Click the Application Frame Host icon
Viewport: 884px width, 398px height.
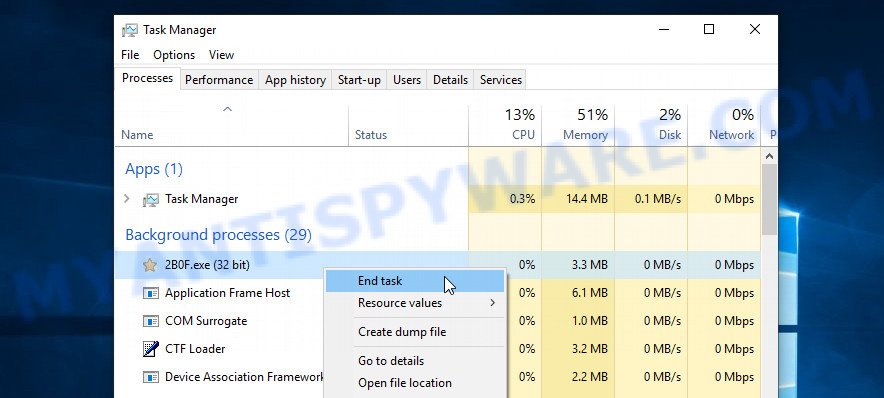pyautogui.click(x=151, y=293)
